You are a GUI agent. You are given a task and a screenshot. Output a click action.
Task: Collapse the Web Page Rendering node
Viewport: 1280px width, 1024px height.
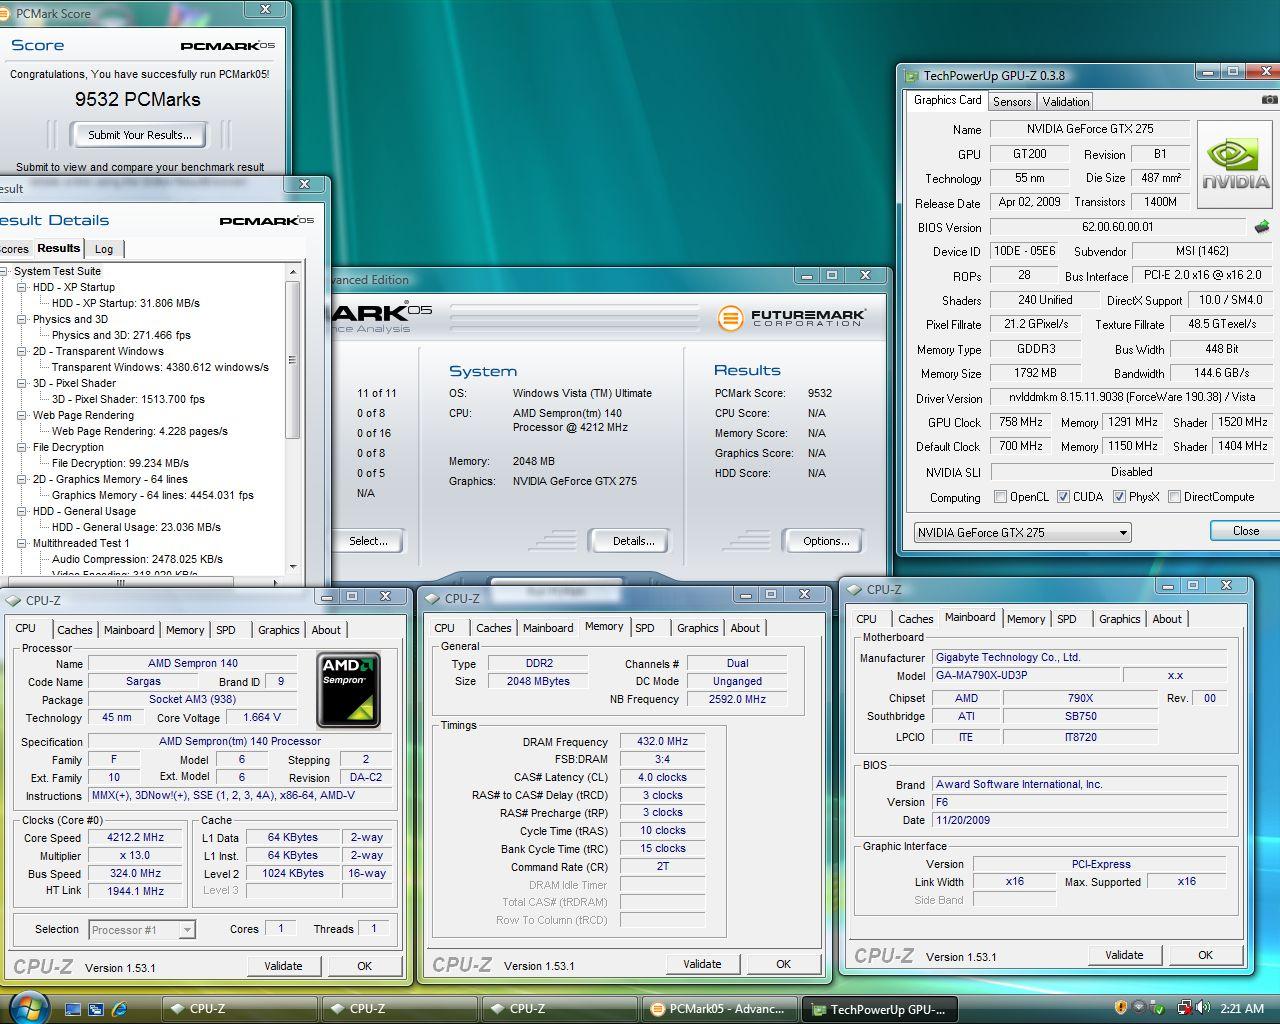click(x=22, y=415)
